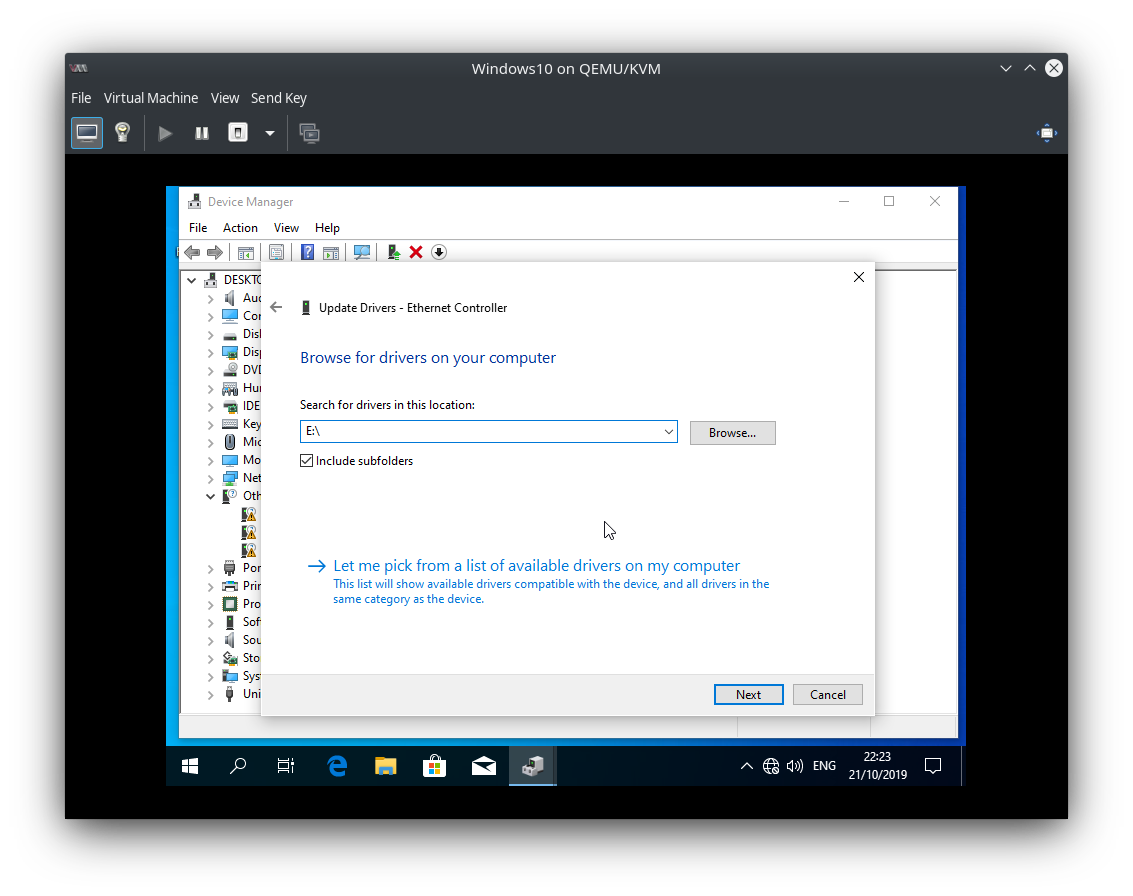This screenshot has width=1133, height=896.
Task: Shut down the virtual machine from toolbar
Action: coord(238,133)
